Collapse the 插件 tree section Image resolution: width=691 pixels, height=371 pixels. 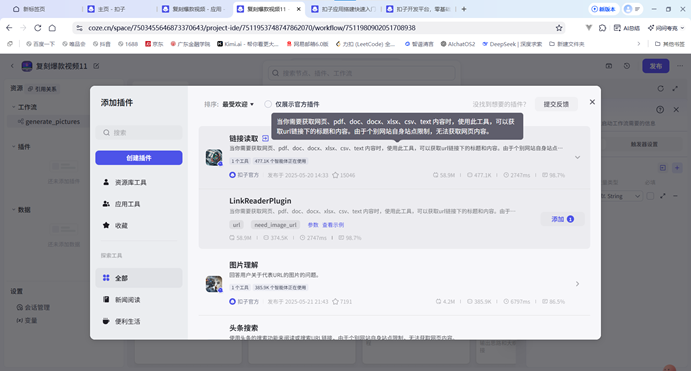coord(14,147)
